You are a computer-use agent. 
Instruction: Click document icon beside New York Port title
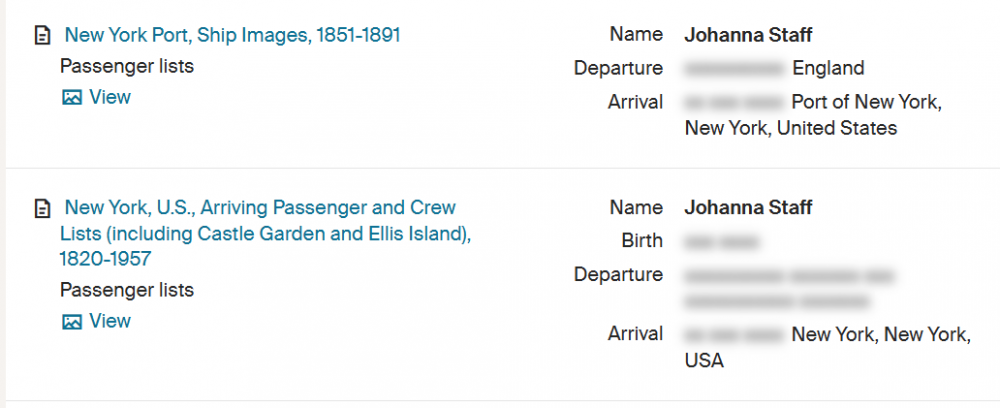(42, 36)
